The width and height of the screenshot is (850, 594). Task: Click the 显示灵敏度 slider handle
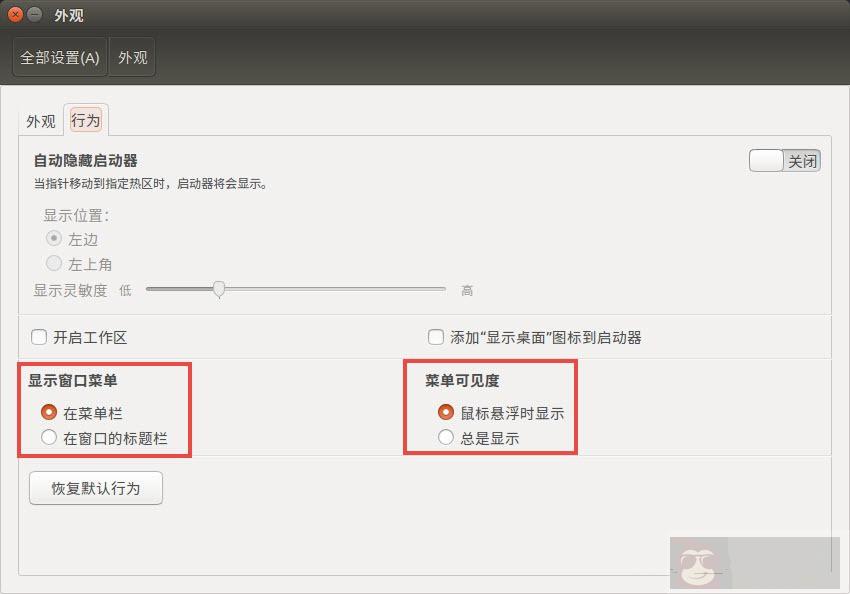click(220, 289)
